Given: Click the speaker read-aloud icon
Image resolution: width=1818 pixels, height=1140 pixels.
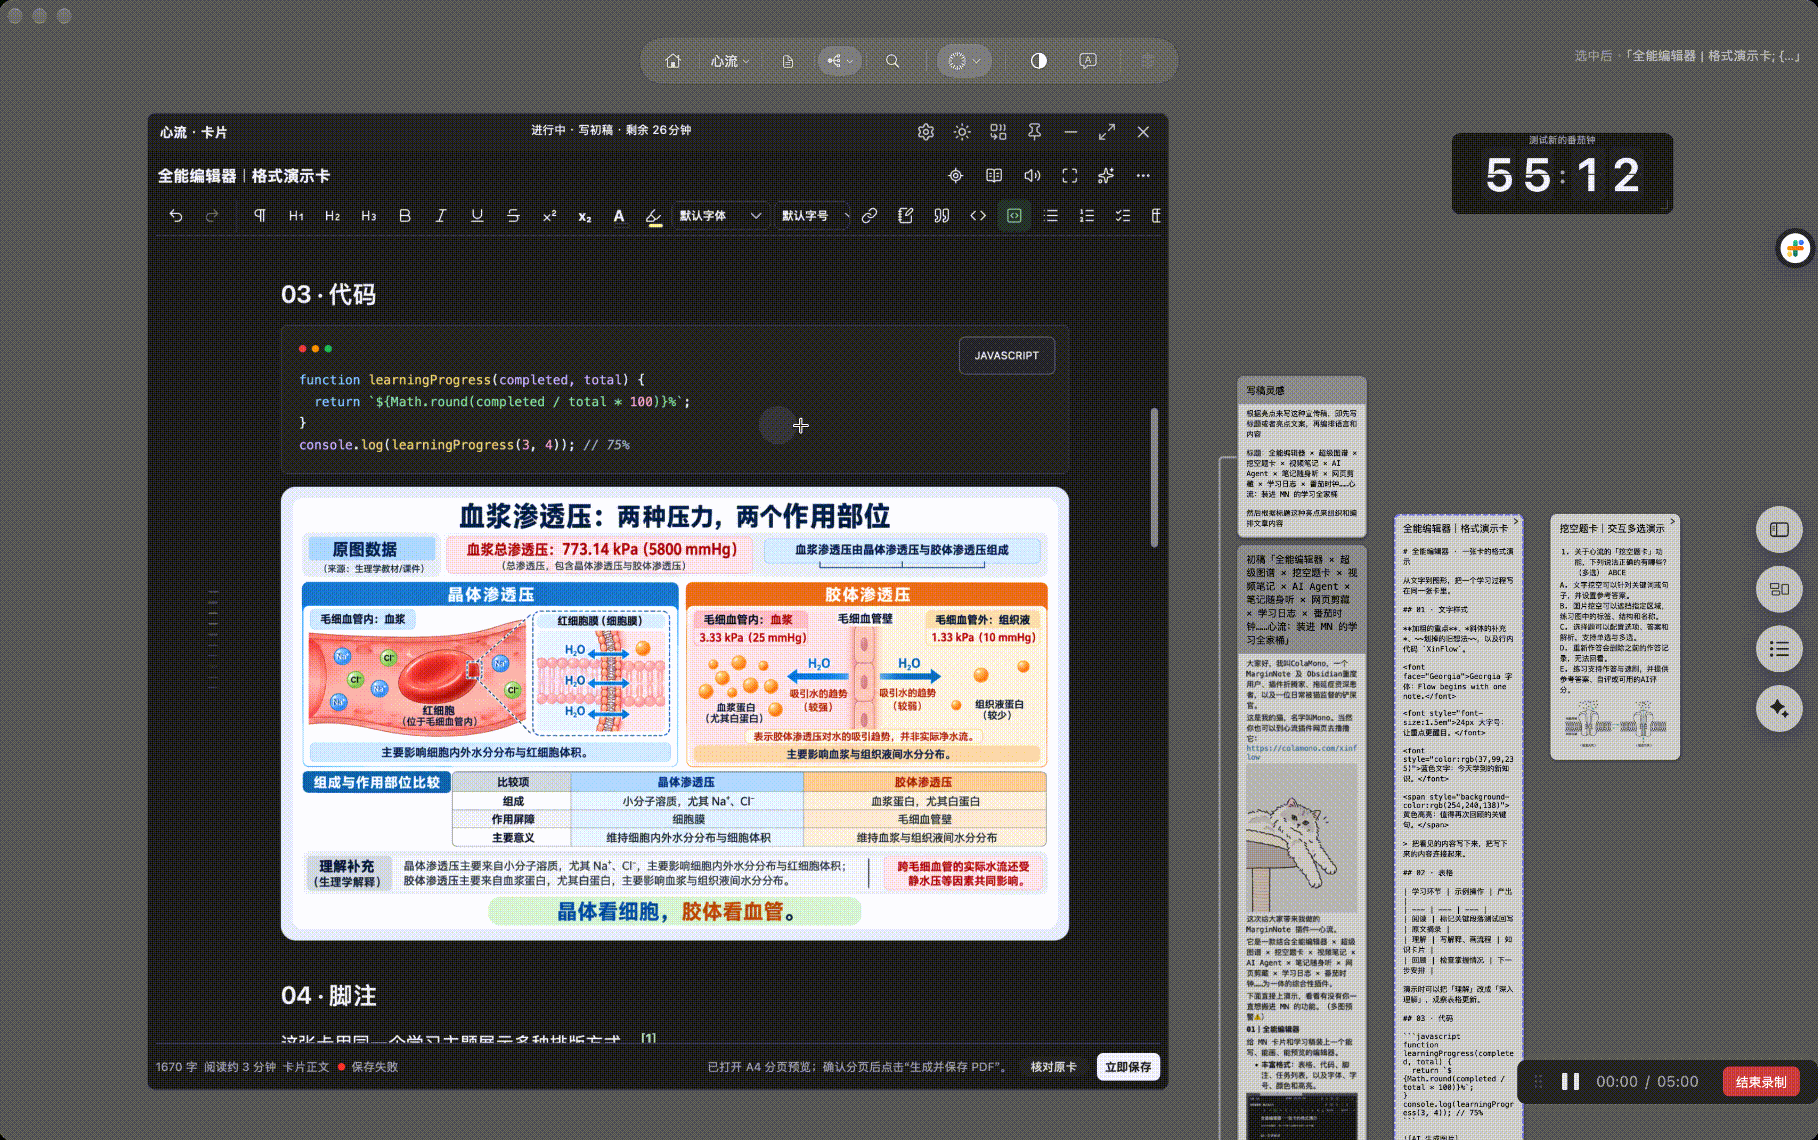Looking at the screenshot, I should (1032, 176).
